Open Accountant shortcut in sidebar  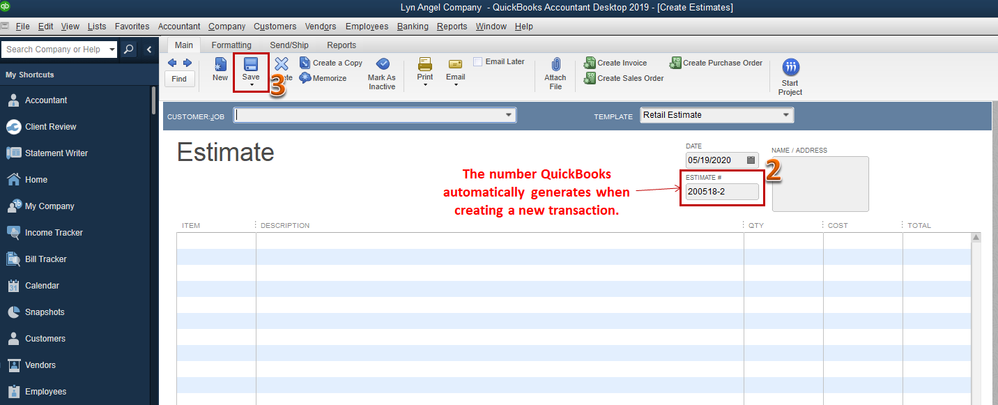click(46, 100)
